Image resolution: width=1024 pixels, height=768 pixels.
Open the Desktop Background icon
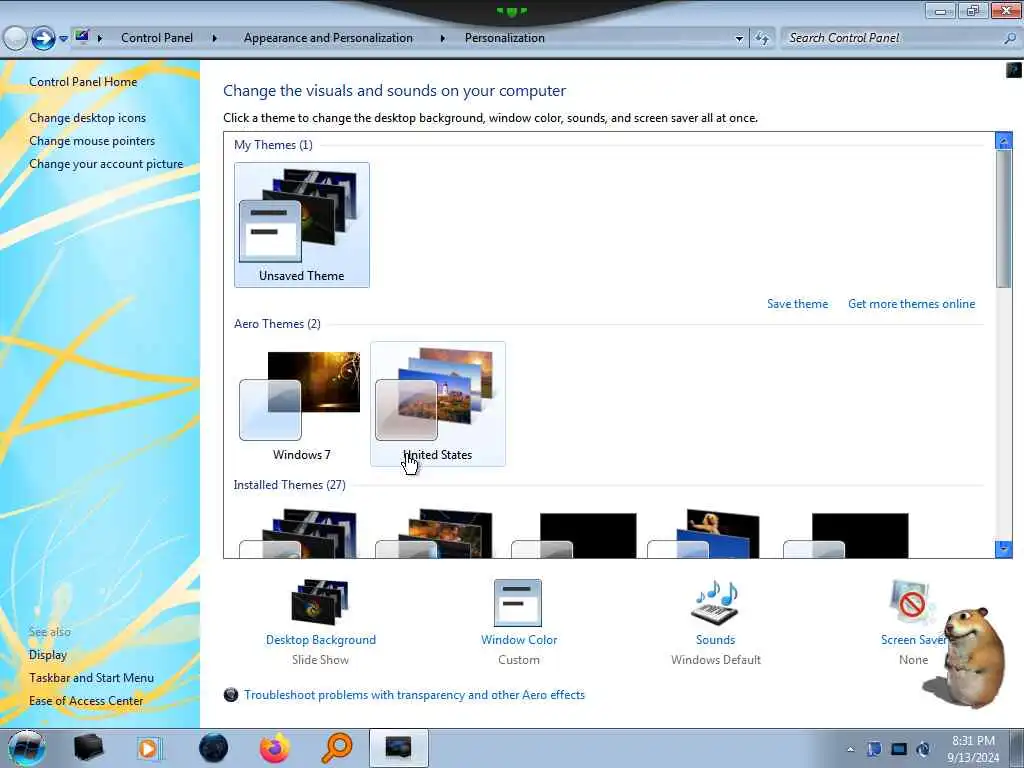[x=320, y=601]
